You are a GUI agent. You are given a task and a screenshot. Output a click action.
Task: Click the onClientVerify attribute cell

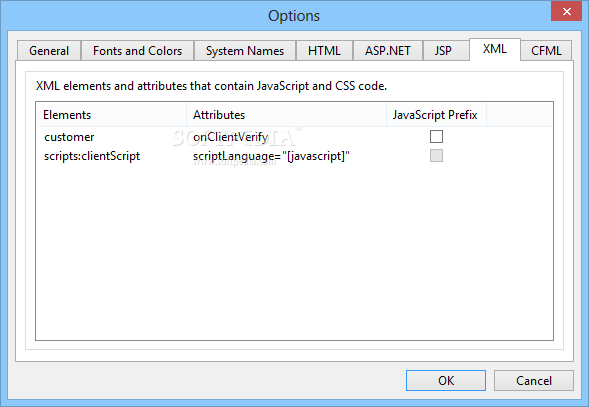point(231,137)
